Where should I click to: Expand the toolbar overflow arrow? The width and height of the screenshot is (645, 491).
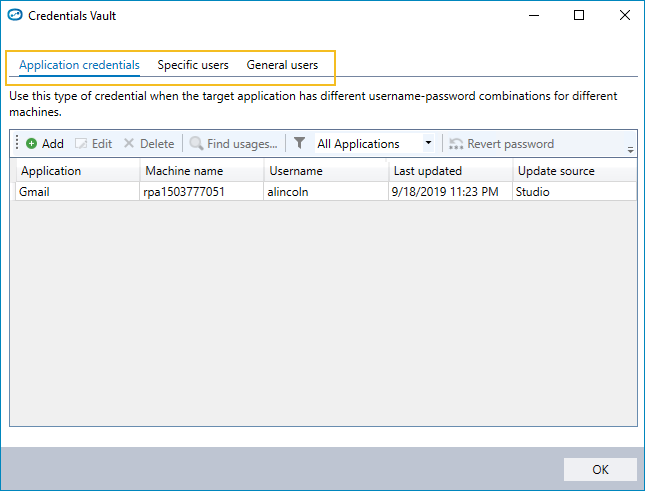click(630, 149)
